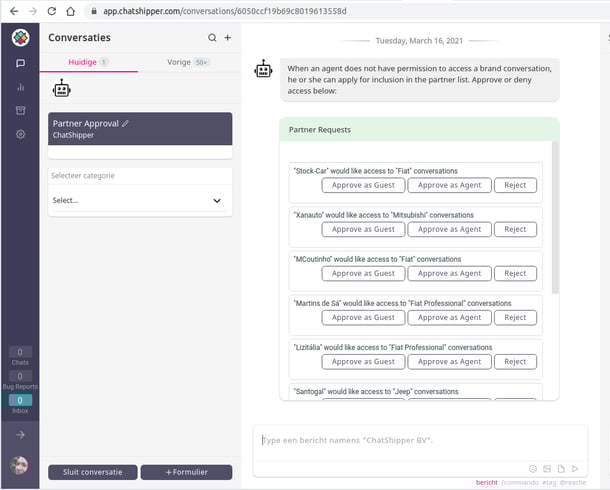Open the settings gear icon in sidebar
This screenshot has width=610, height=490.
(21, 134)
